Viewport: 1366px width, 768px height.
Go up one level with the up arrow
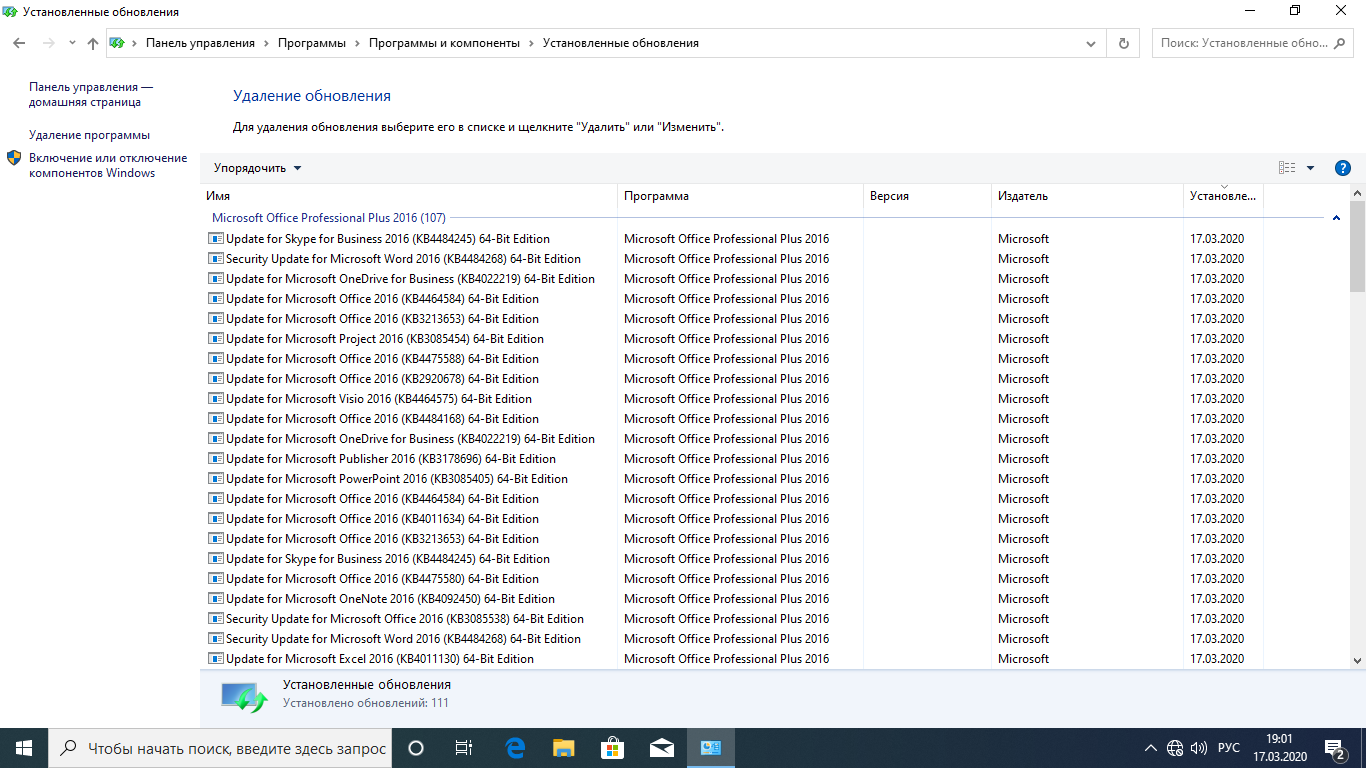pos(93,43)
